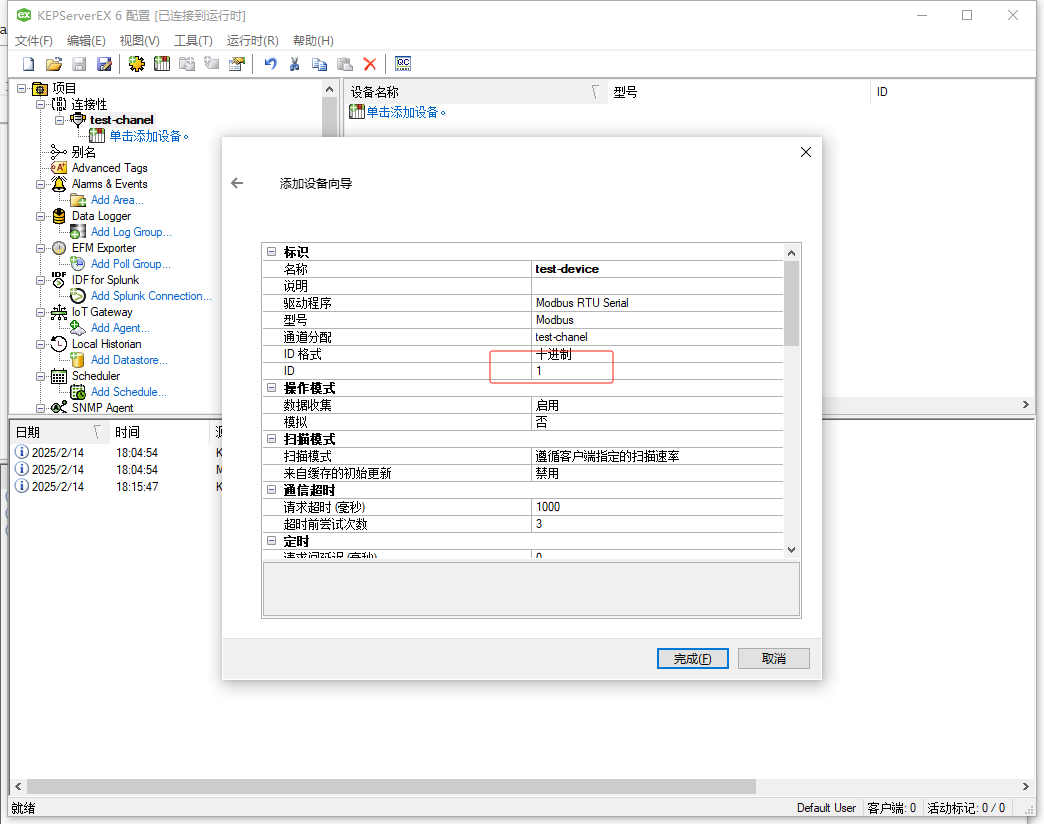Screen dimensions: 1044x824
Task: Collapse the 标识 property group
Action: tap(272, 252)
